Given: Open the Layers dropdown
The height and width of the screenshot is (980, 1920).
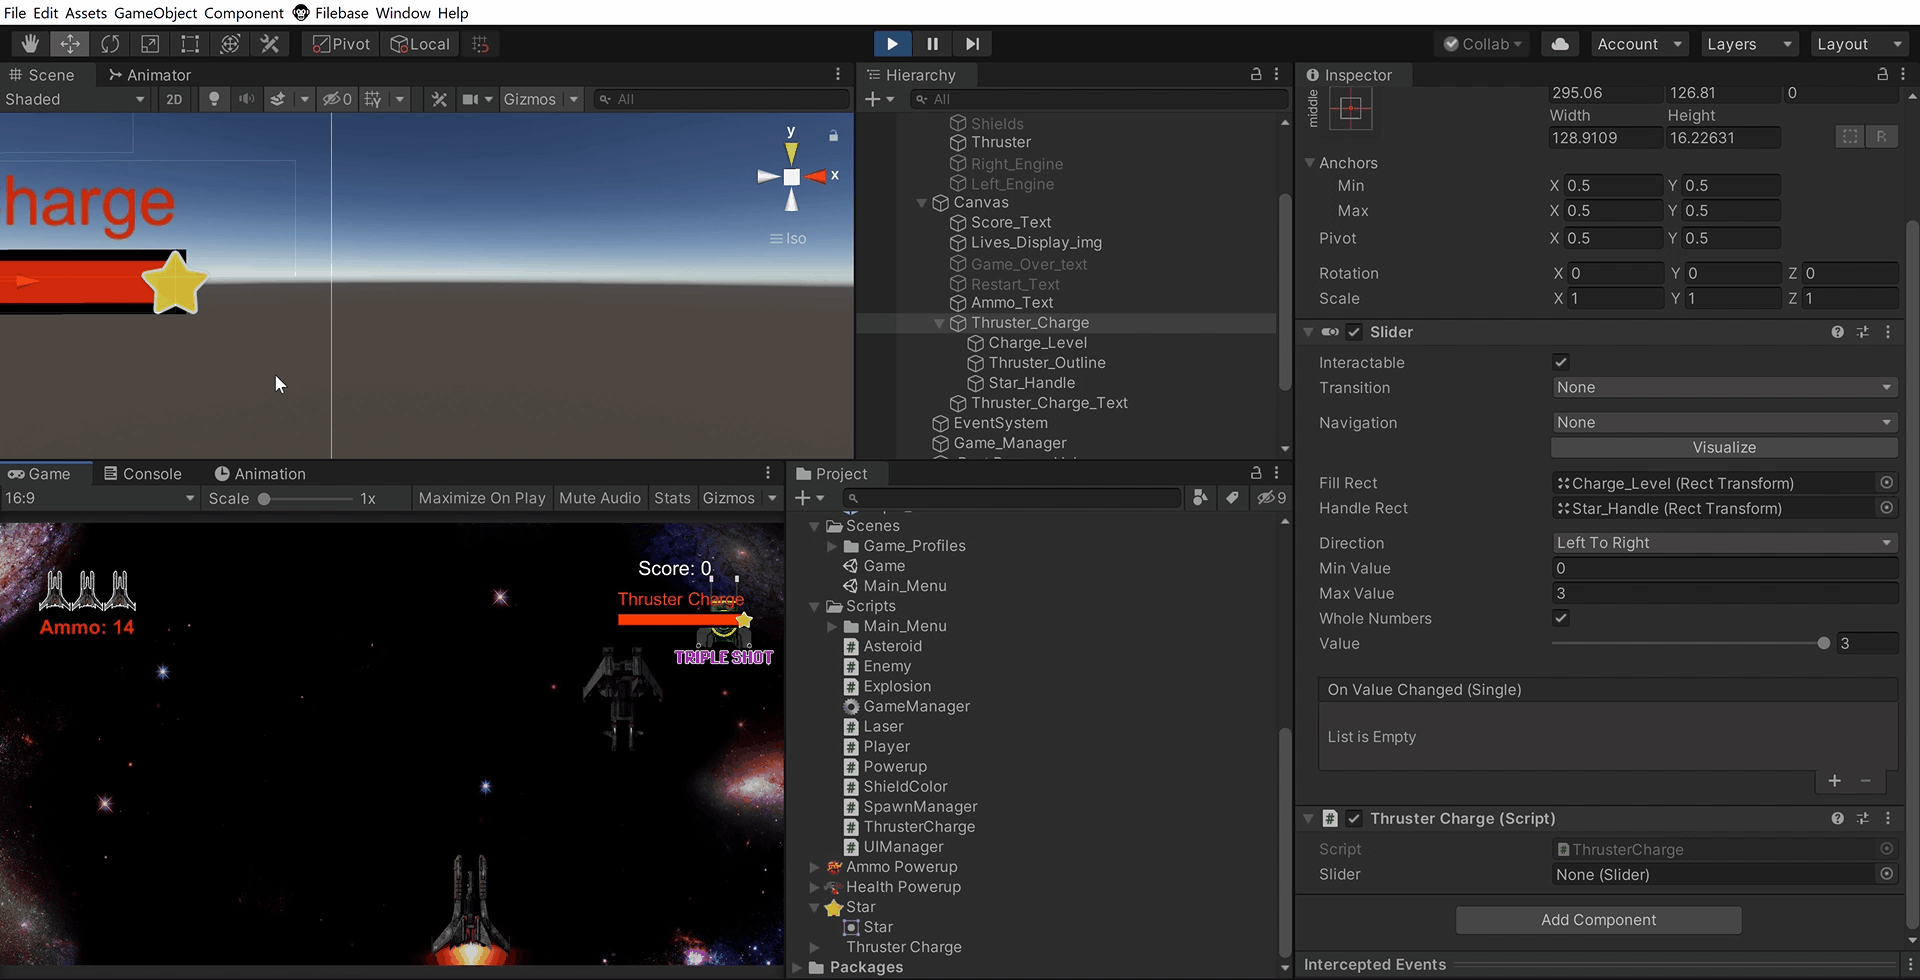Looking at the screenshot, I should point(1748,44).
